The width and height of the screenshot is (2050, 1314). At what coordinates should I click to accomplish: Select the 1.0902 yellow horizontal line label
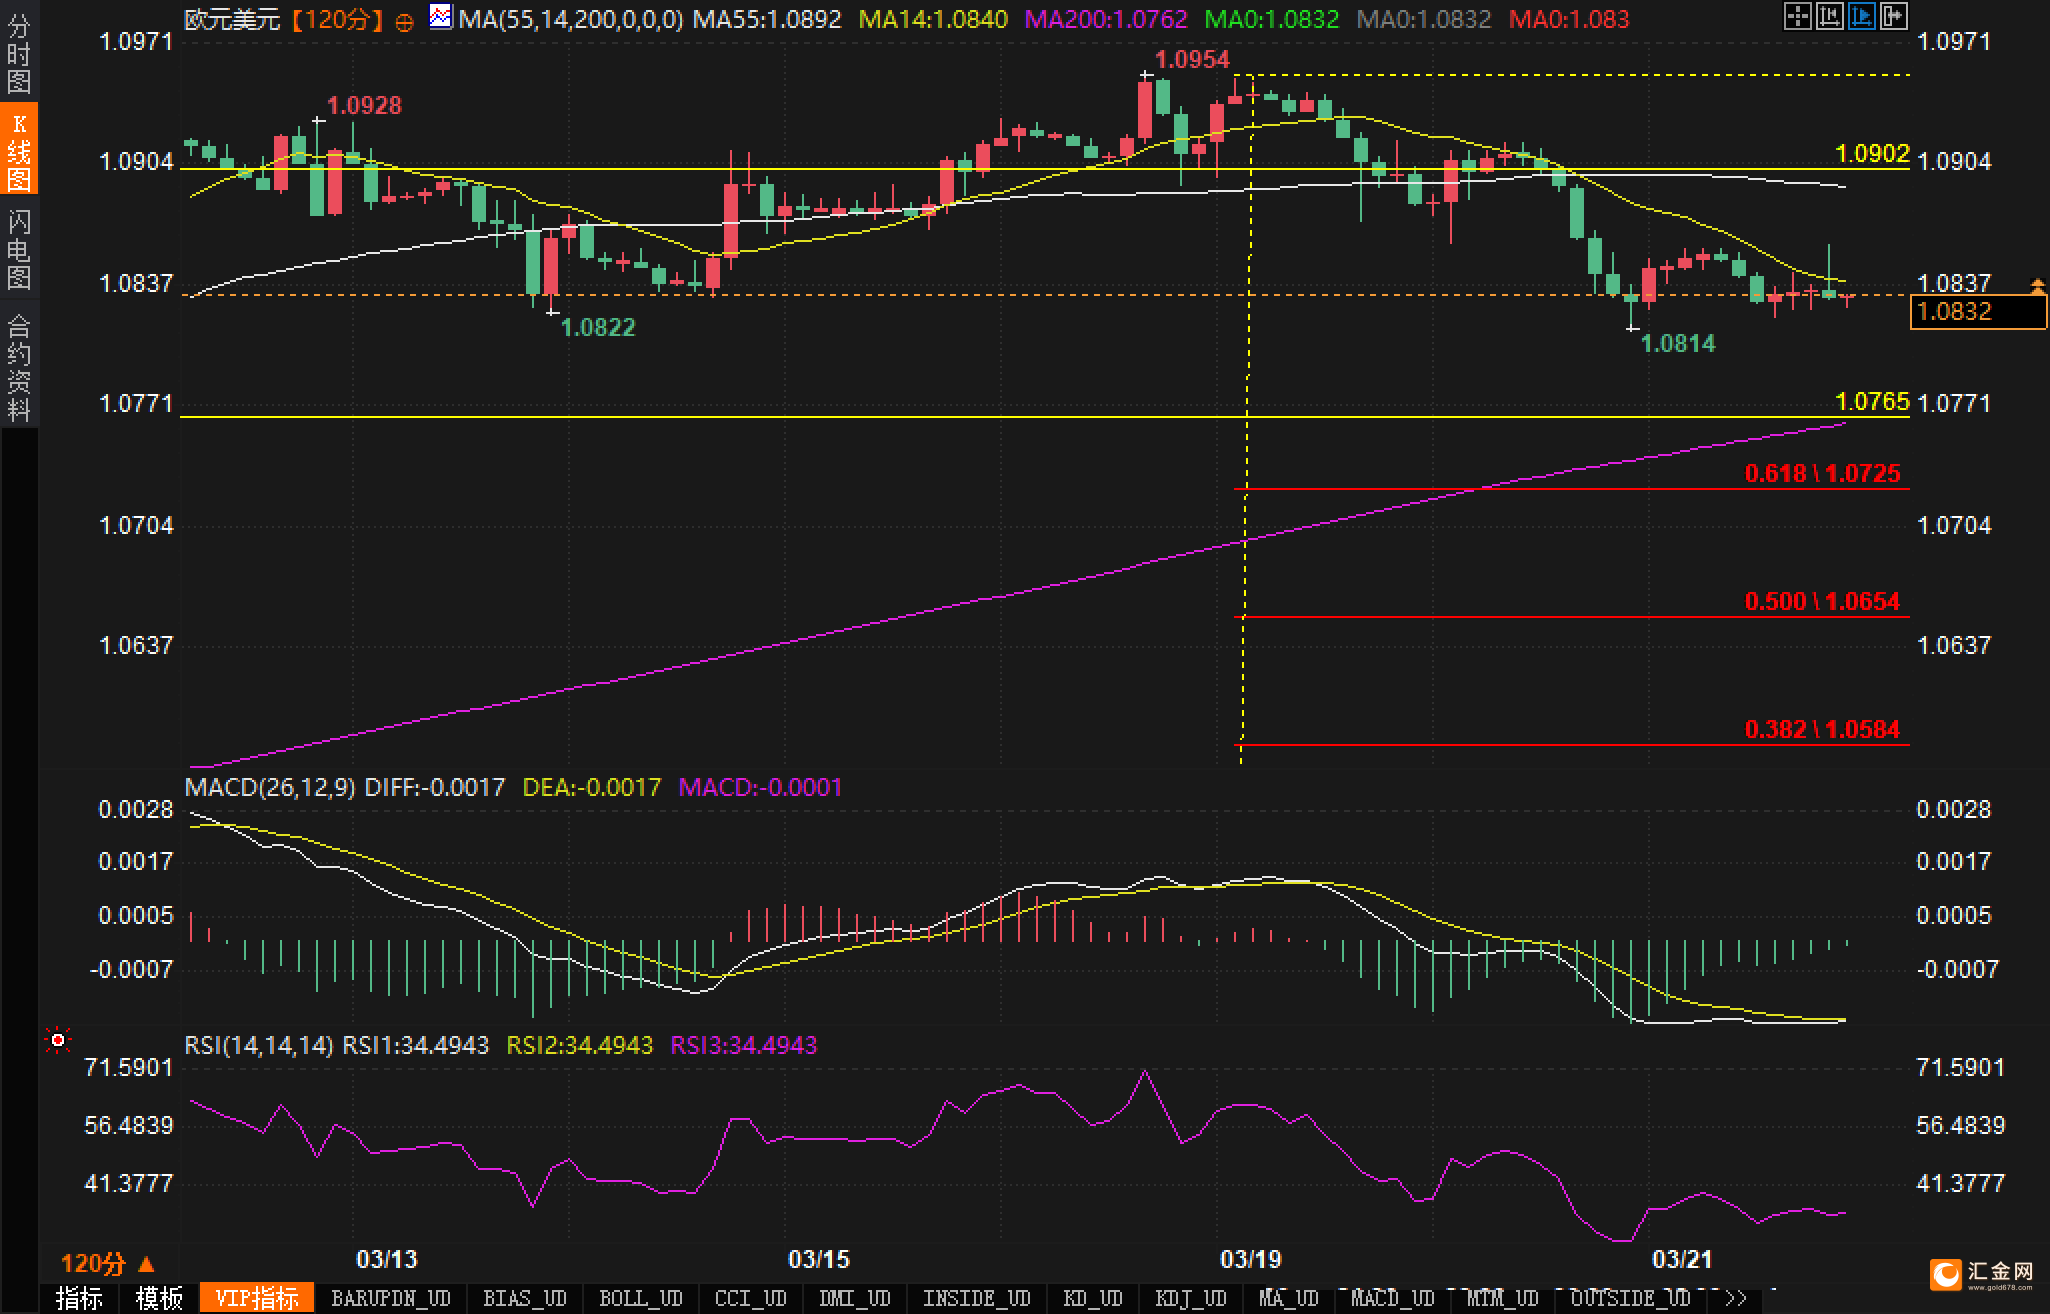[x=1872, y=154]
